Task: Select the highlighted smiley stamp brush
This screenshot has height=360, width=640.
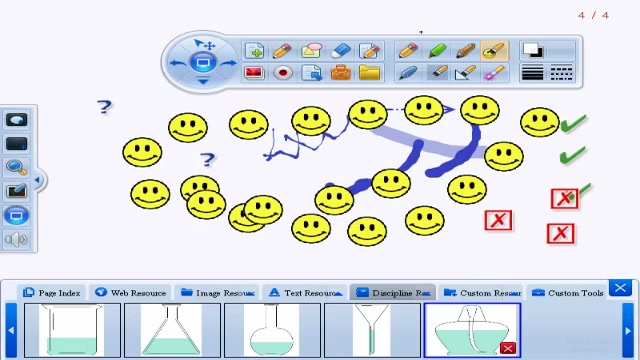Action: 494,51
